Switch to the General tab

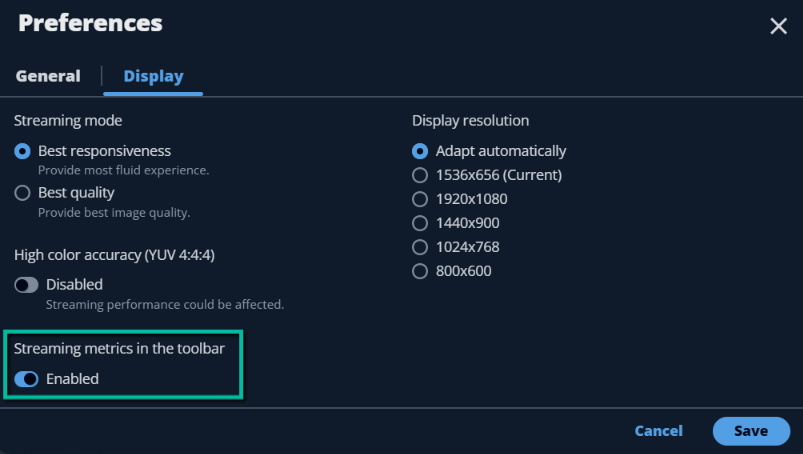click(x=48, y=76)
